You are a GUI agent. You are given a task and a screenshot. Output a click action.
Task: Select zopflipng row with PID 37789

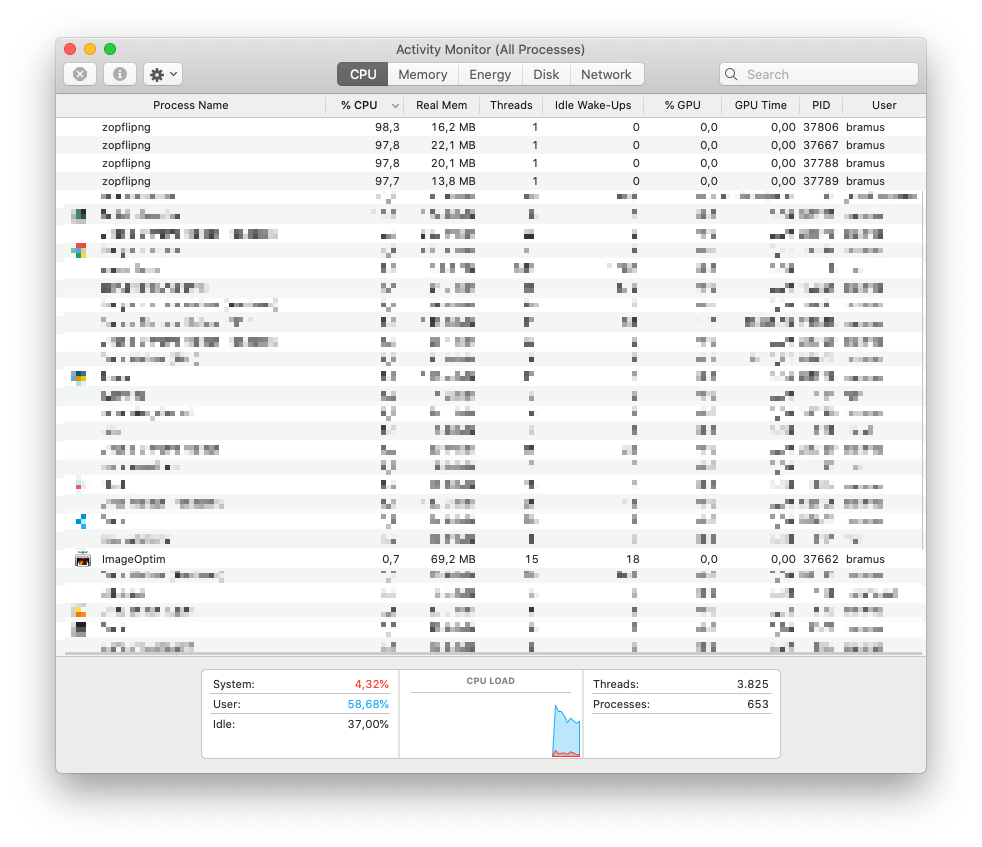coord(491,181)
